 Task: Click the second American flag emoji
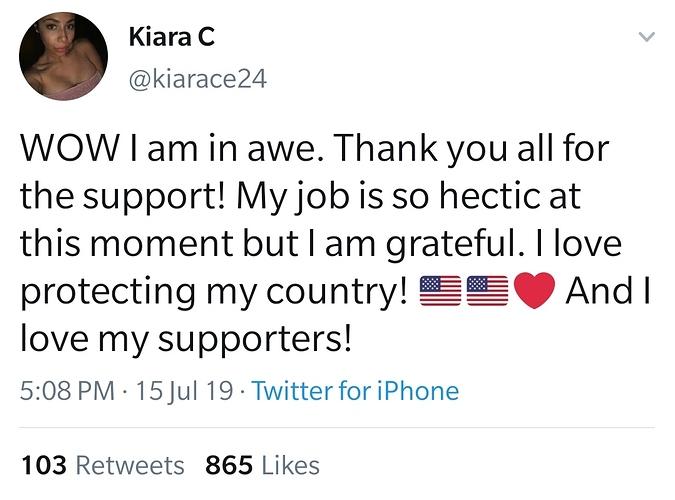485,291
